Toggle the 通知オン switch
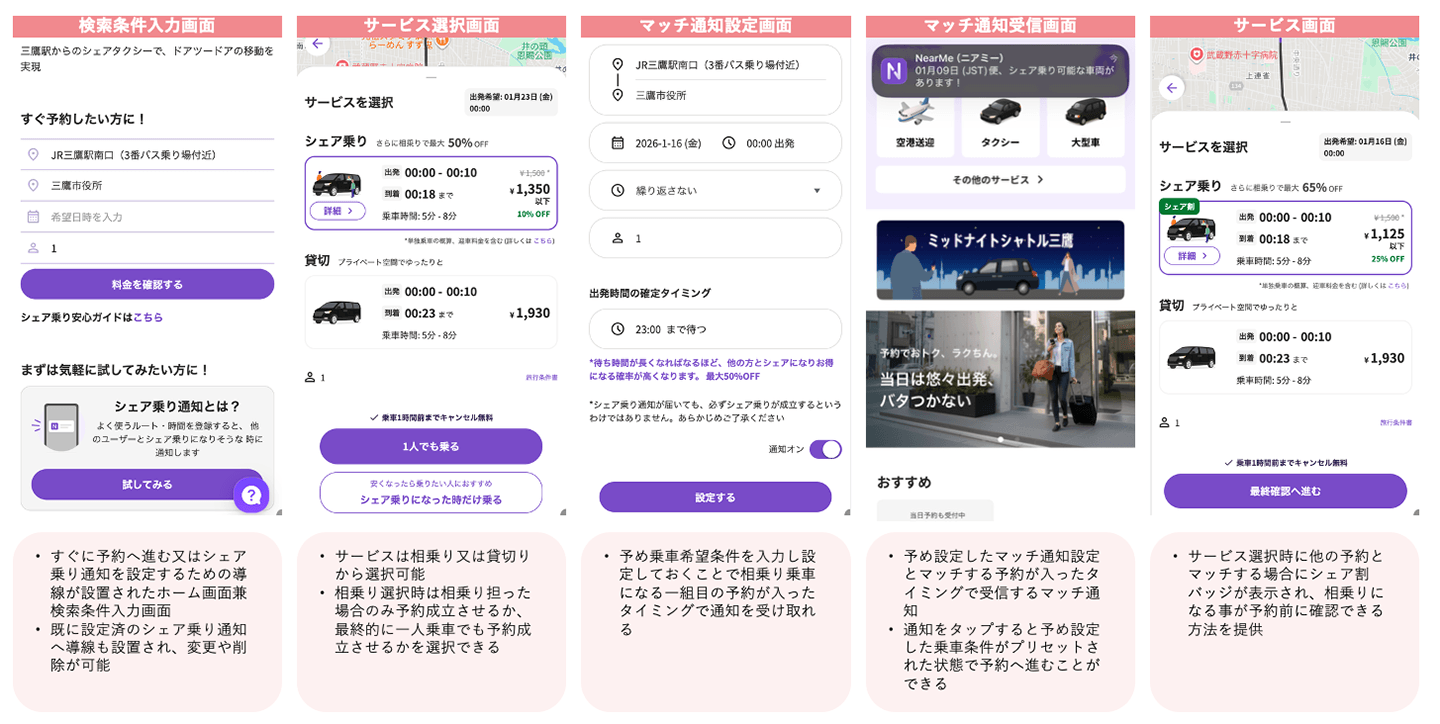Viewport: 1440px width, 724px height. (x=825, y=449)
